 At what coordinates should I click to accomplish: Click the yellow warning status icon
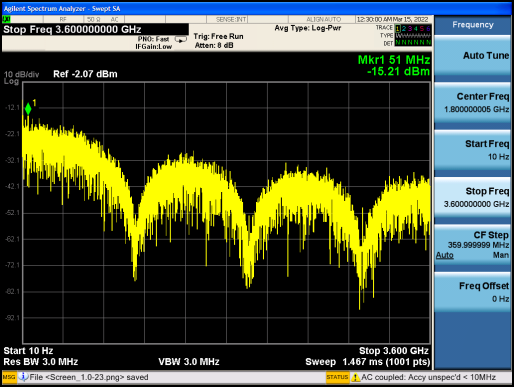pyautogui.click(x=356, y=377)
